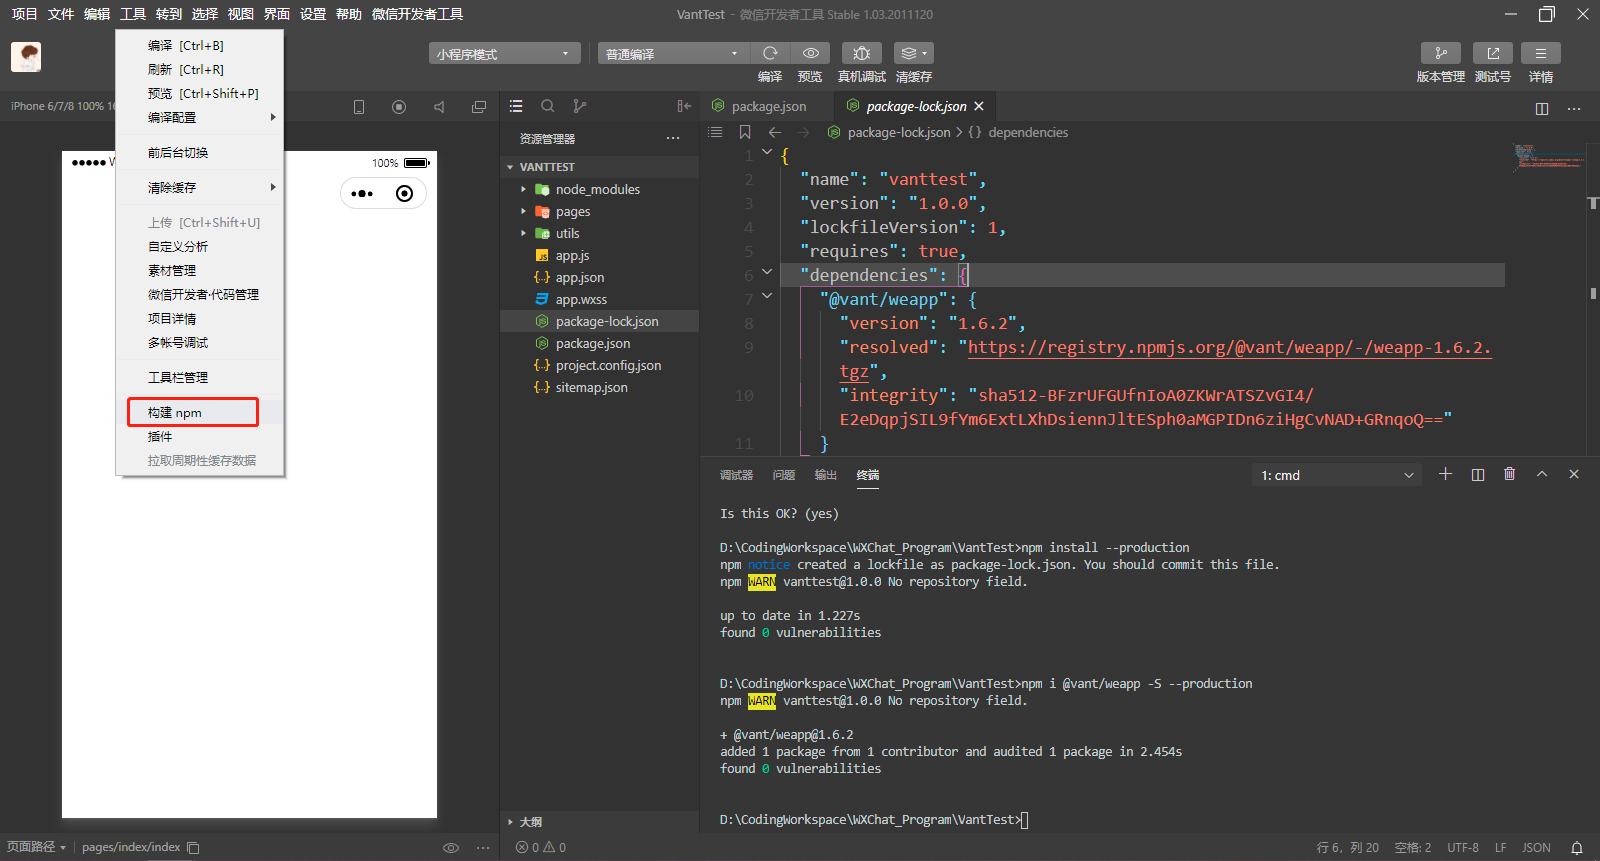The image size is (1600, 861).
Task: Close the terminal panel X
Action: 1574,474
